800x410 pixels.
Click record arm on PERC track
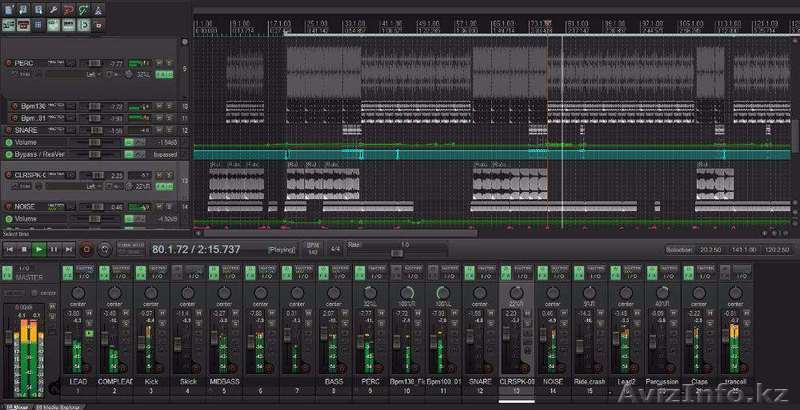click(x=9, y=63)
